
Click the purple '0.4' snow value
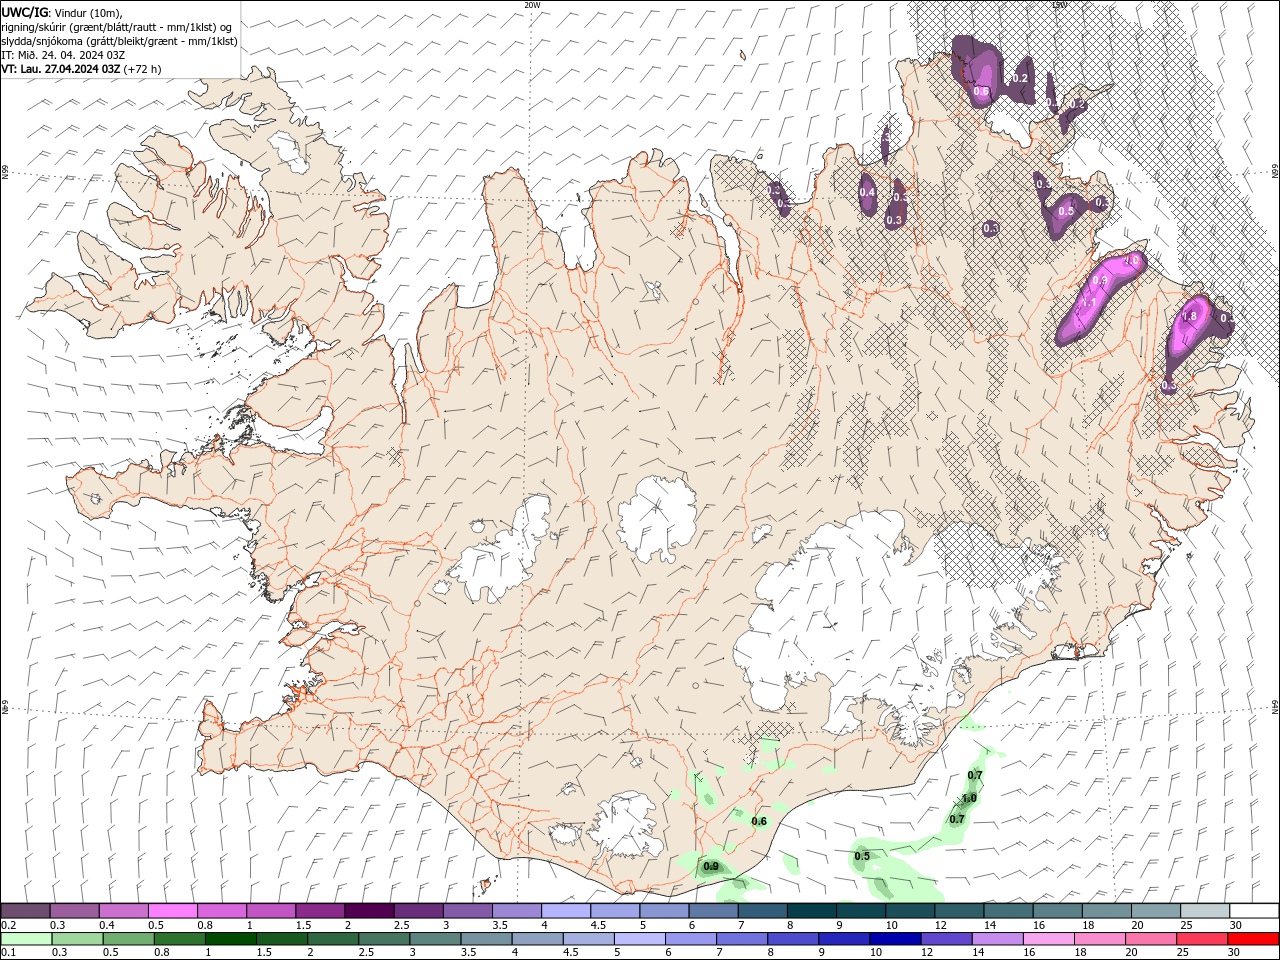pos(867,193)
